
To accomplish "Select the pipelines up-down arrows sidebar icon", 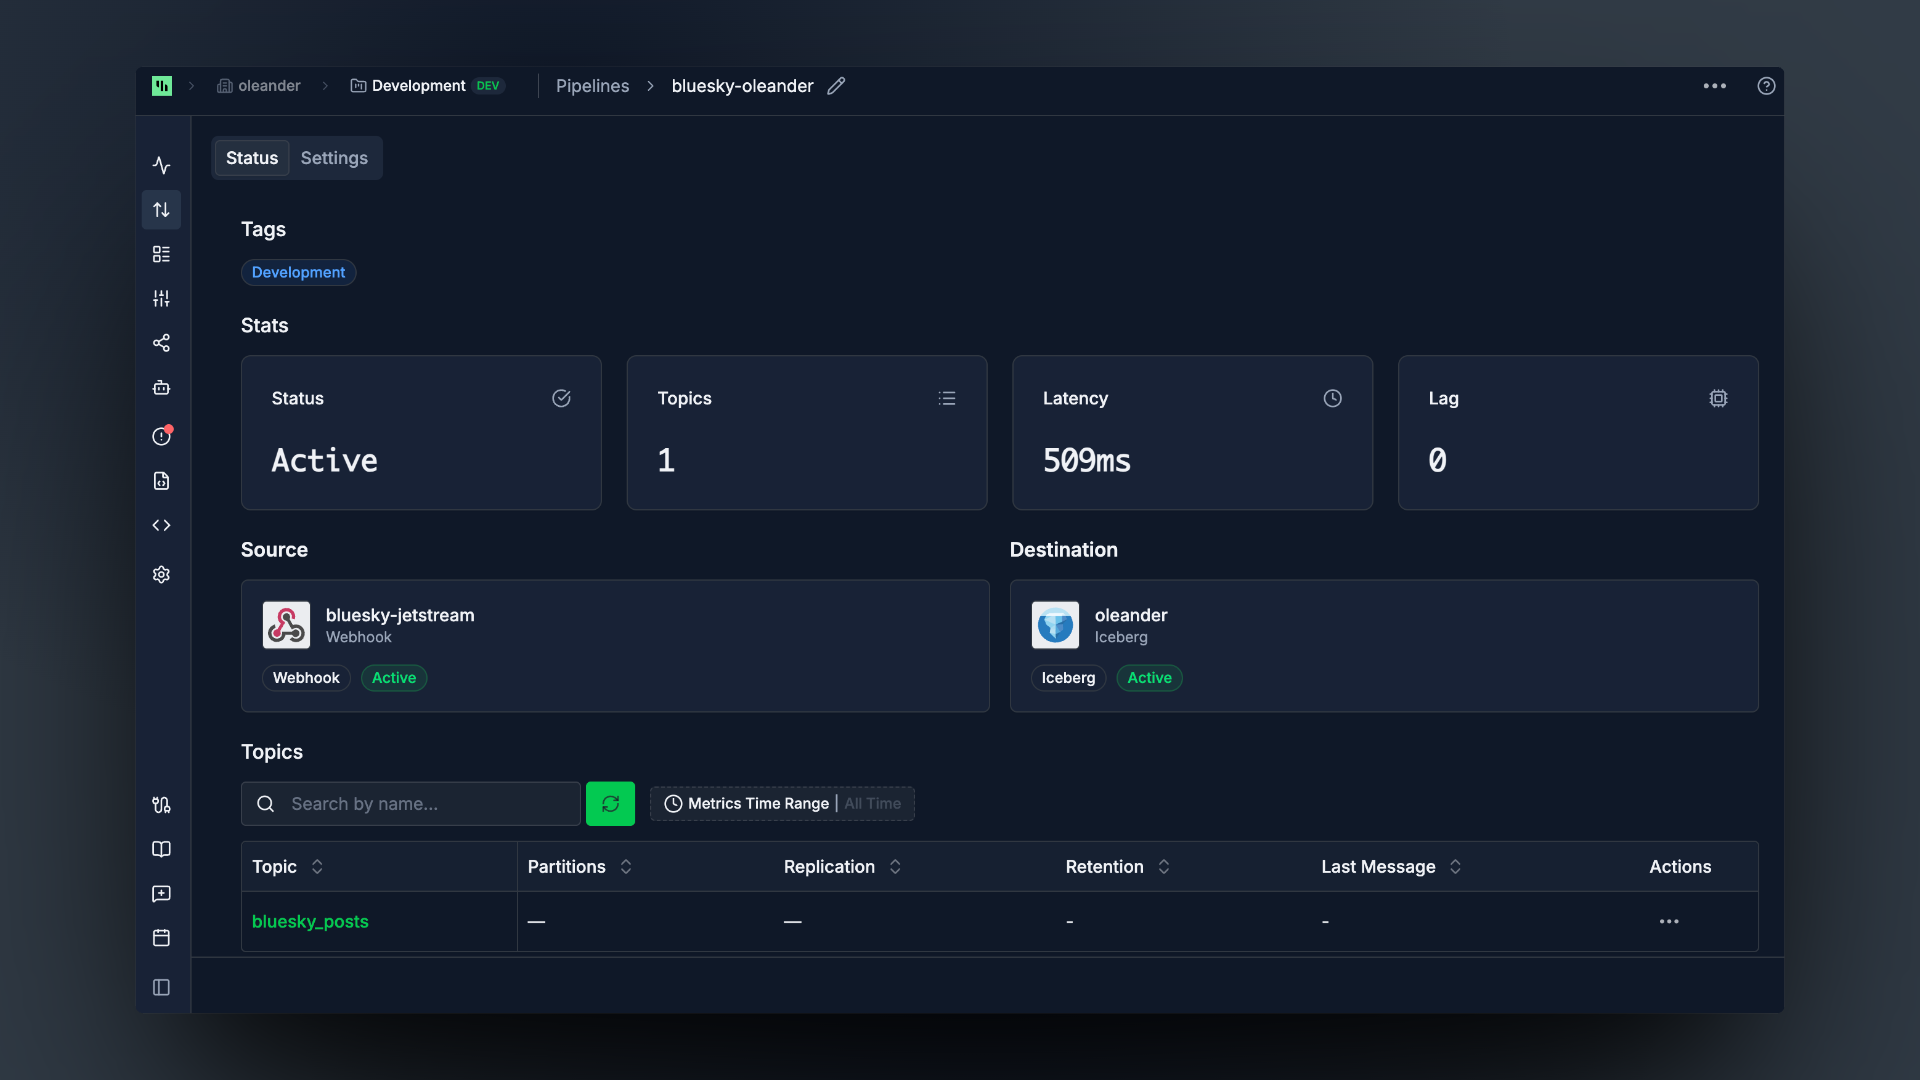I will point(161,210).
